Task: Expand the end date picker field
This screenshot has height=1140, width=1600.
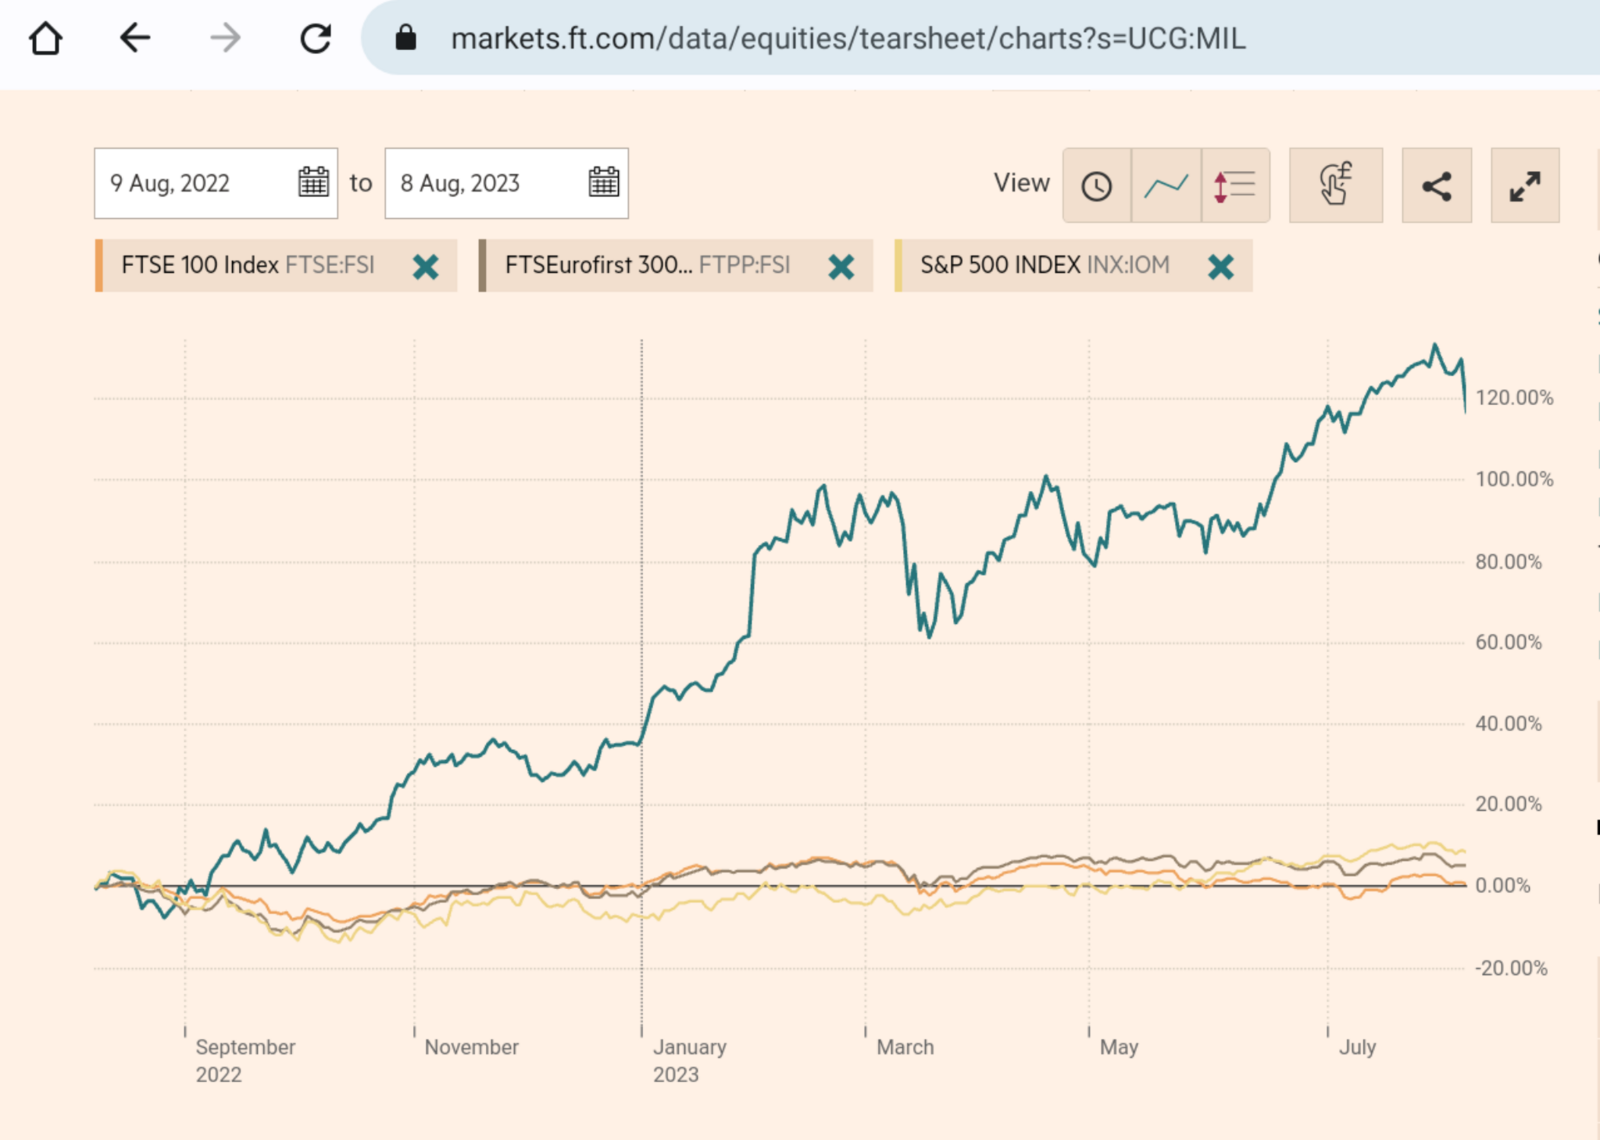Action: (480, 182)
